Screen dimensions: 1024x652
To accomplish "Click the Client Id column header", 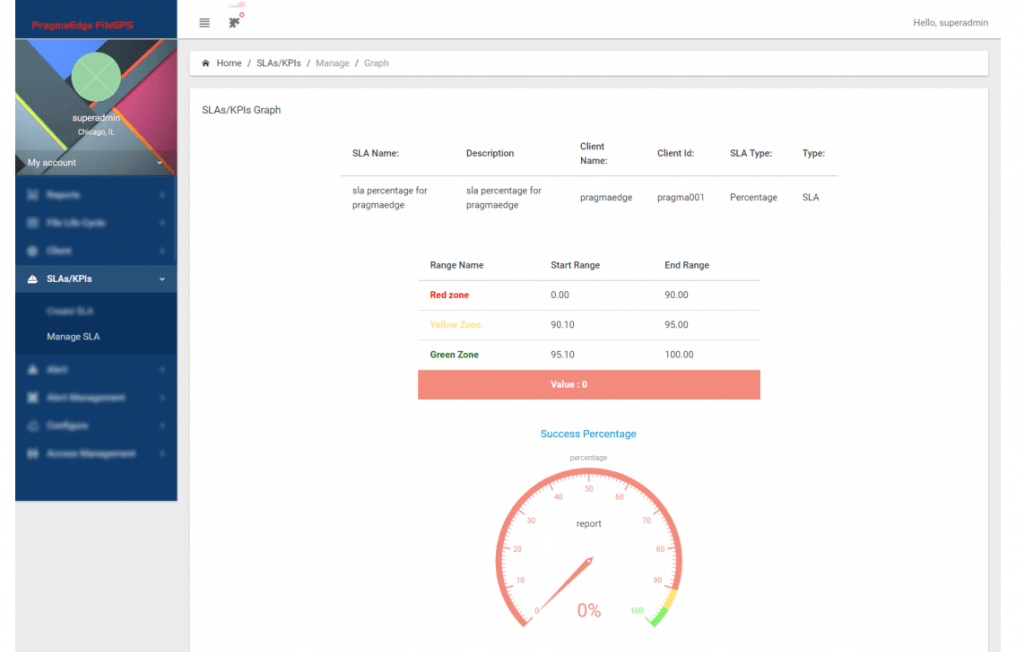I will pos(675,154).
